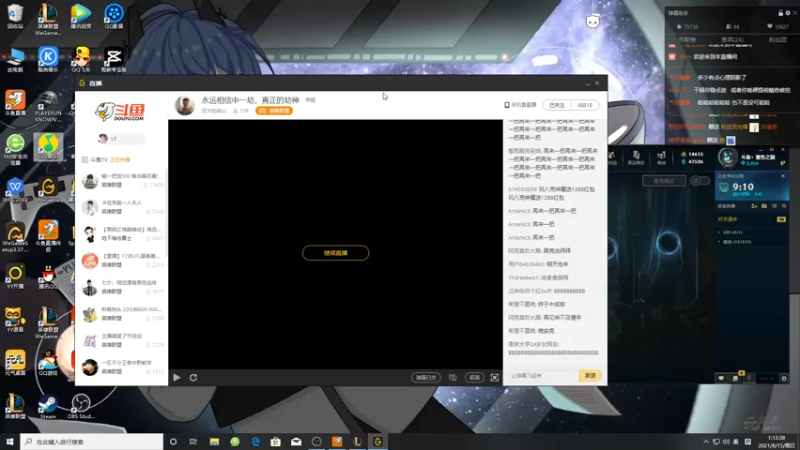This screenshot has width=800, height=450.
Task: Click the chat message input field
Action: point(543,376)
